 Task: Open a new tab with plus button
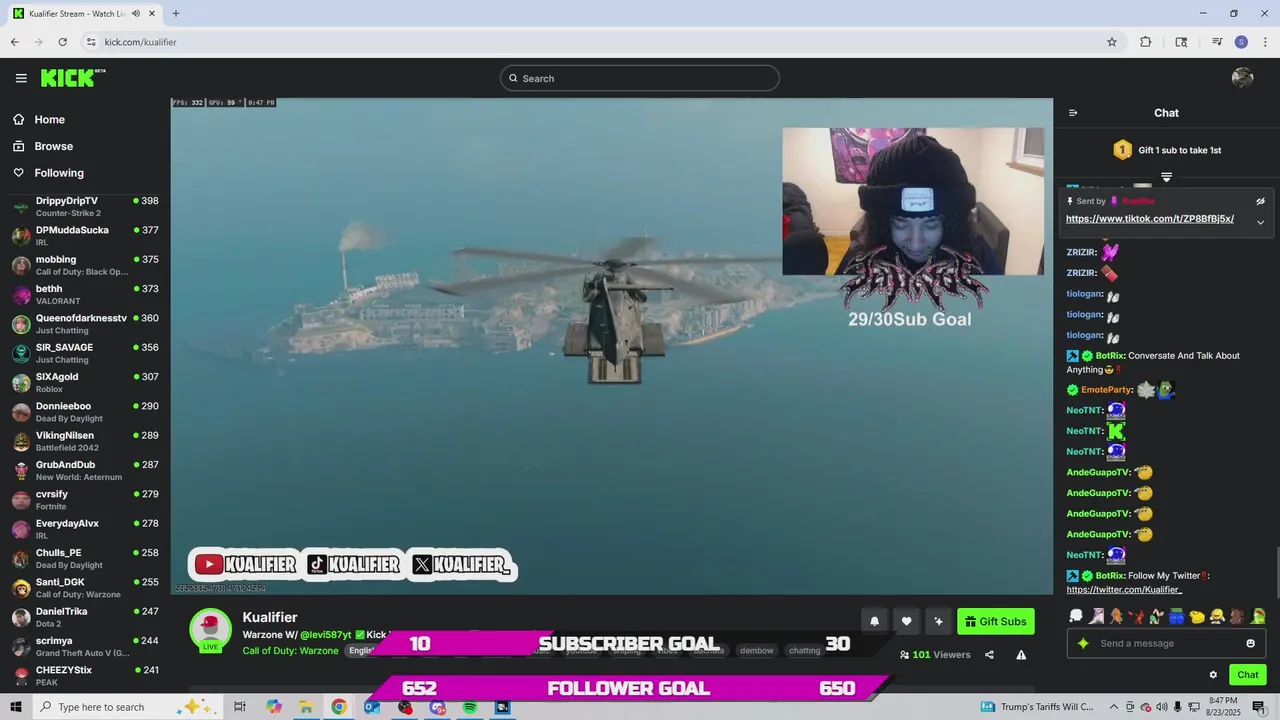point(176,13)
